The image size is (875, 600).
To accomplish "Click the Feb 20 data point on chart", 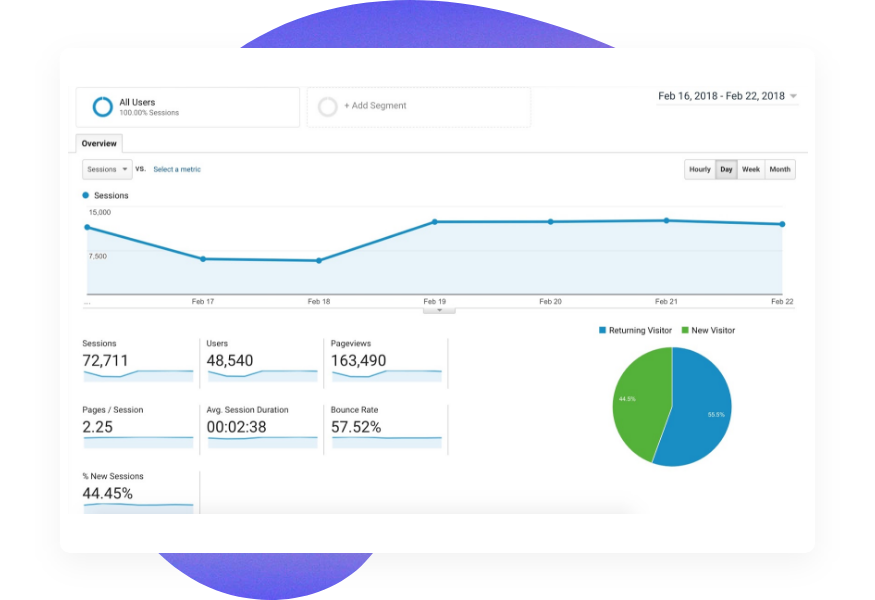I will coord(551,222).
